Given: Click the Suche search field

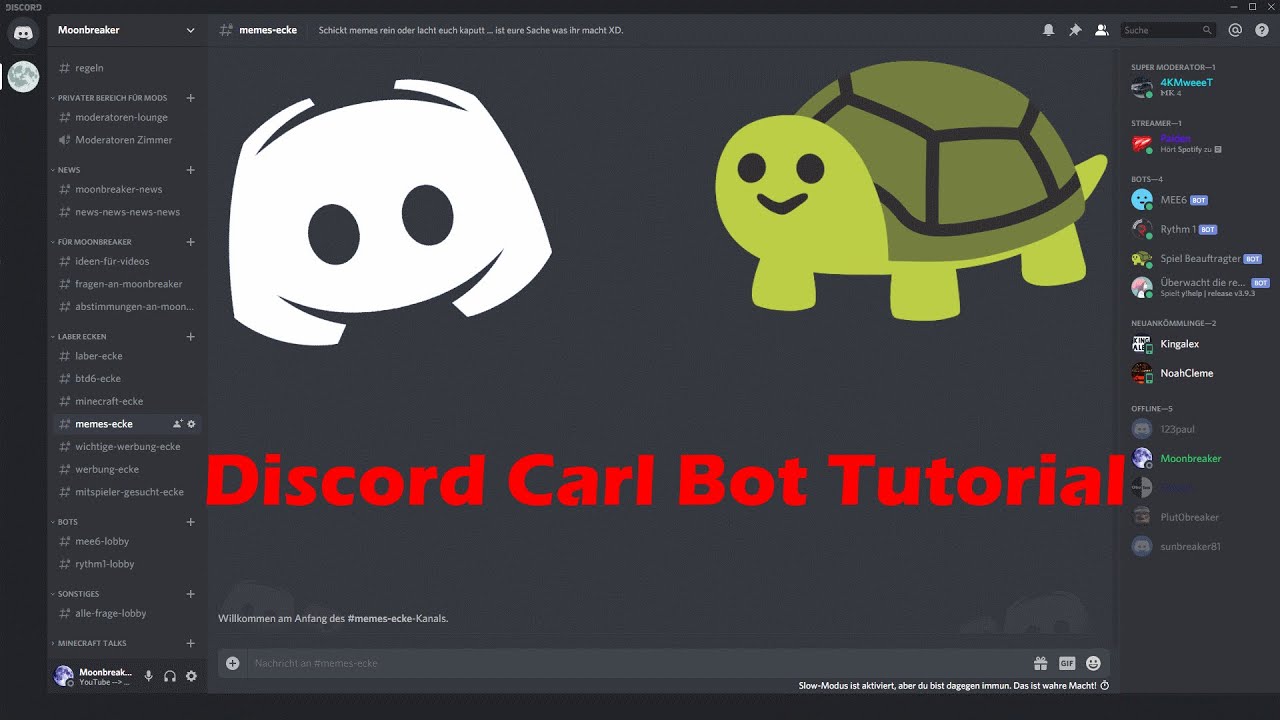Looking at the screenshot, I should click(1168, 30).
